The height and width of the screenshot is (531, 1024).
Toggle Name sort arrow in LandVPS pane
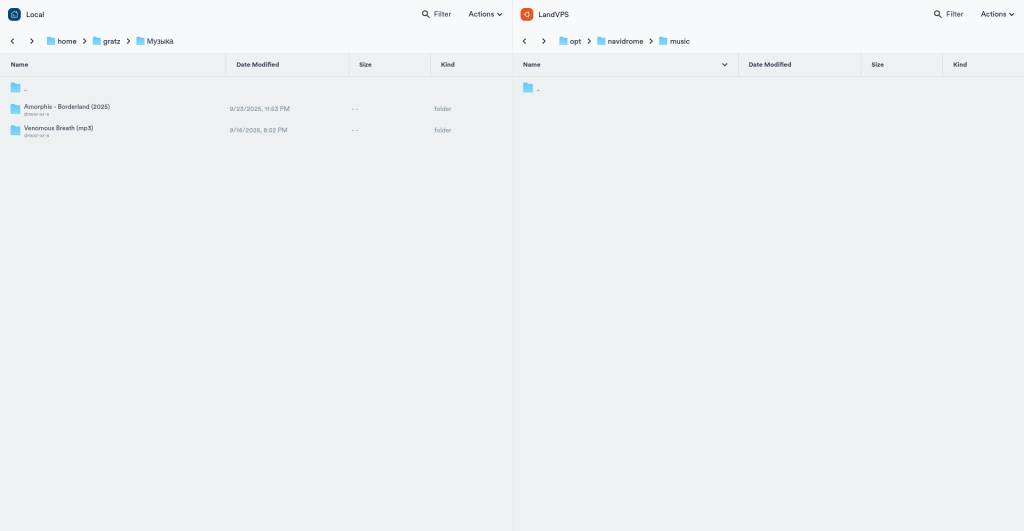point(725,64)
